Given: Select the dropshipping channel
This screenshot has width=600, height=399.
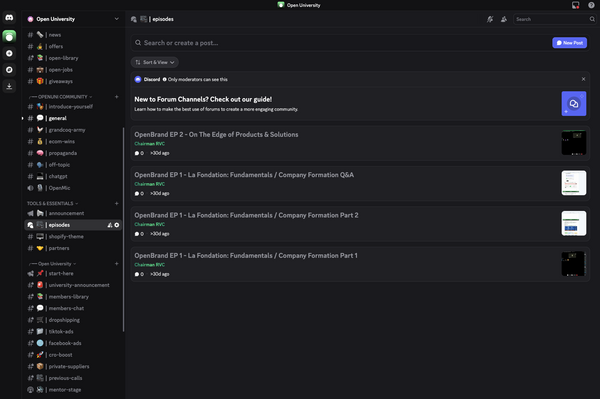Looking at the screenshot, I should (73, 320).
